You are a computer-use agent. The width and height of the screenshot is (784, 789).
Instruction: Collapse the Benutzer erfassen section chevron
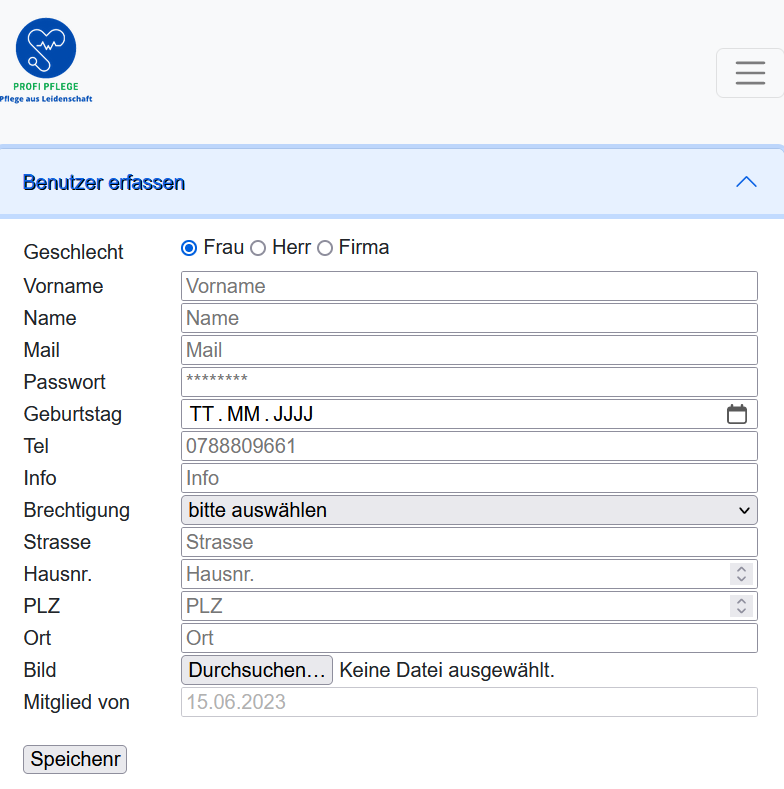(x=746, y=182)
